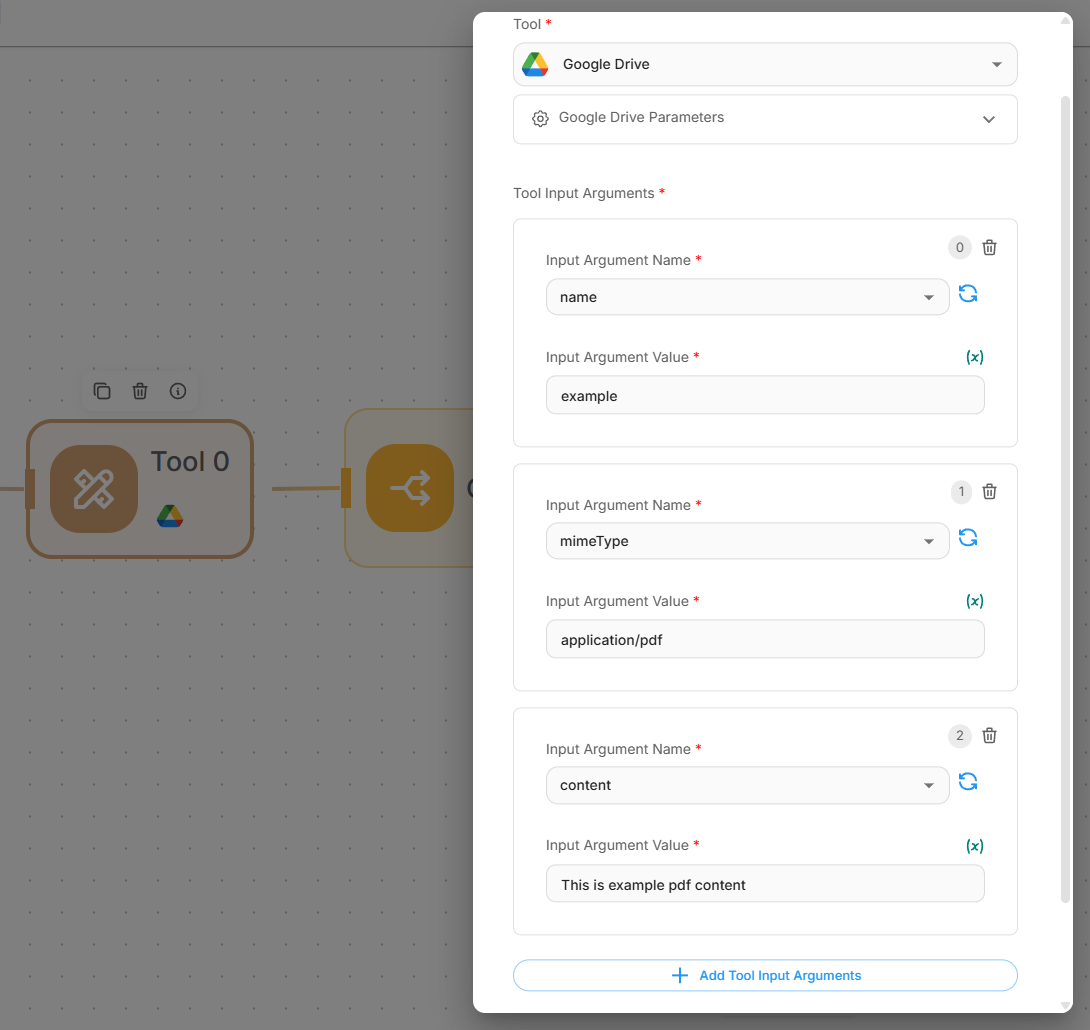The image size is (1090, 1030).
Task: Refresh the content argument list
Action: 968,782
